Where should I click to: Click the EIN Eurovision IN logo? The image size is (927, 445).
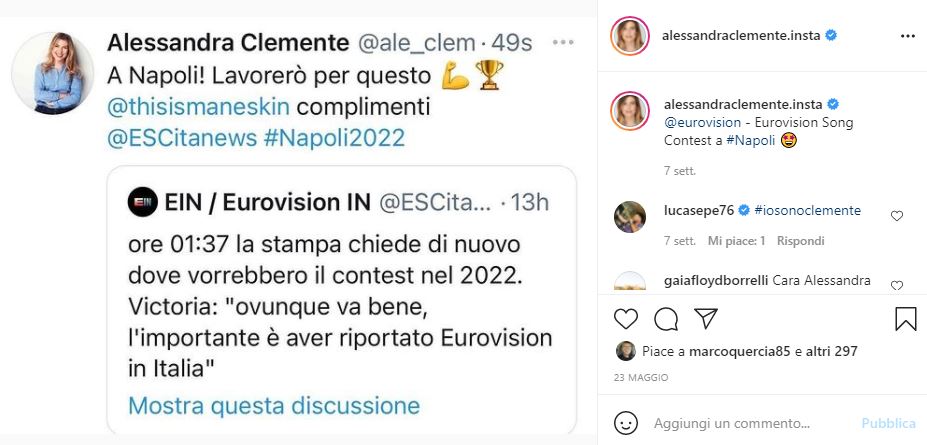[x=143, y=202]
